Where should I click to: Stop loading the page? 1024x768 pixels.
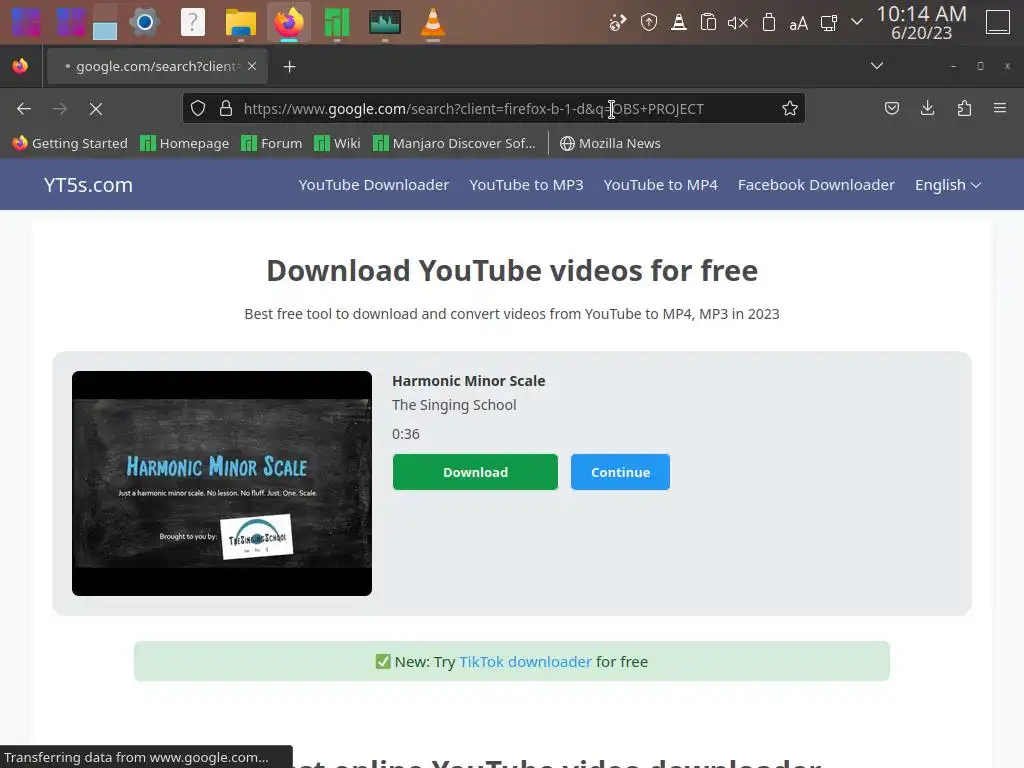pos(96,108)
